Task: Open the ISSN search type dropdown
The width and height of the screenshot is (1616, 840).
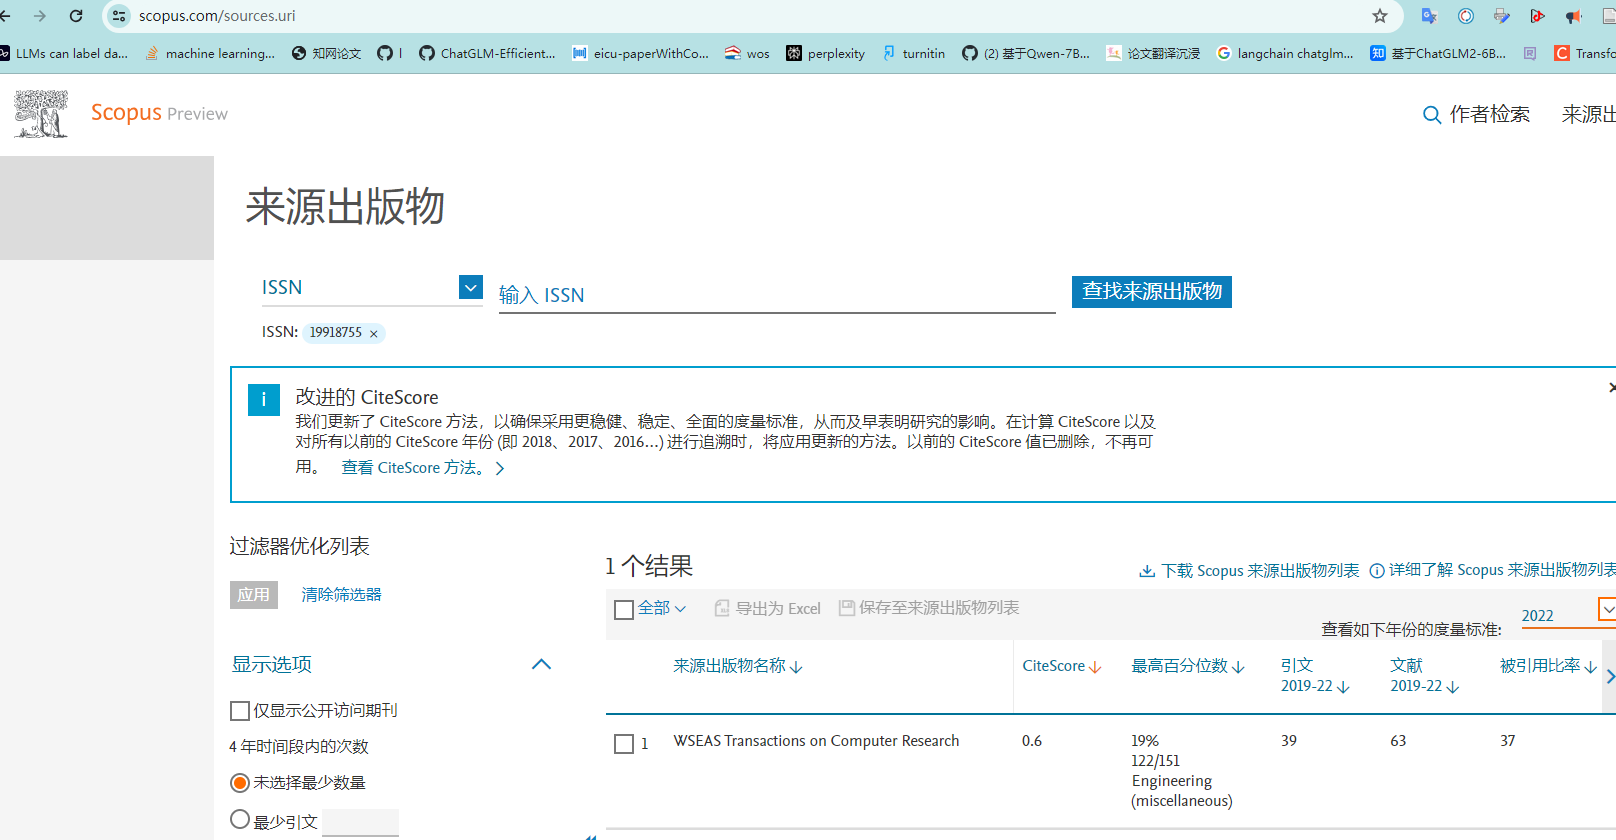Action: tap(471, 287)
